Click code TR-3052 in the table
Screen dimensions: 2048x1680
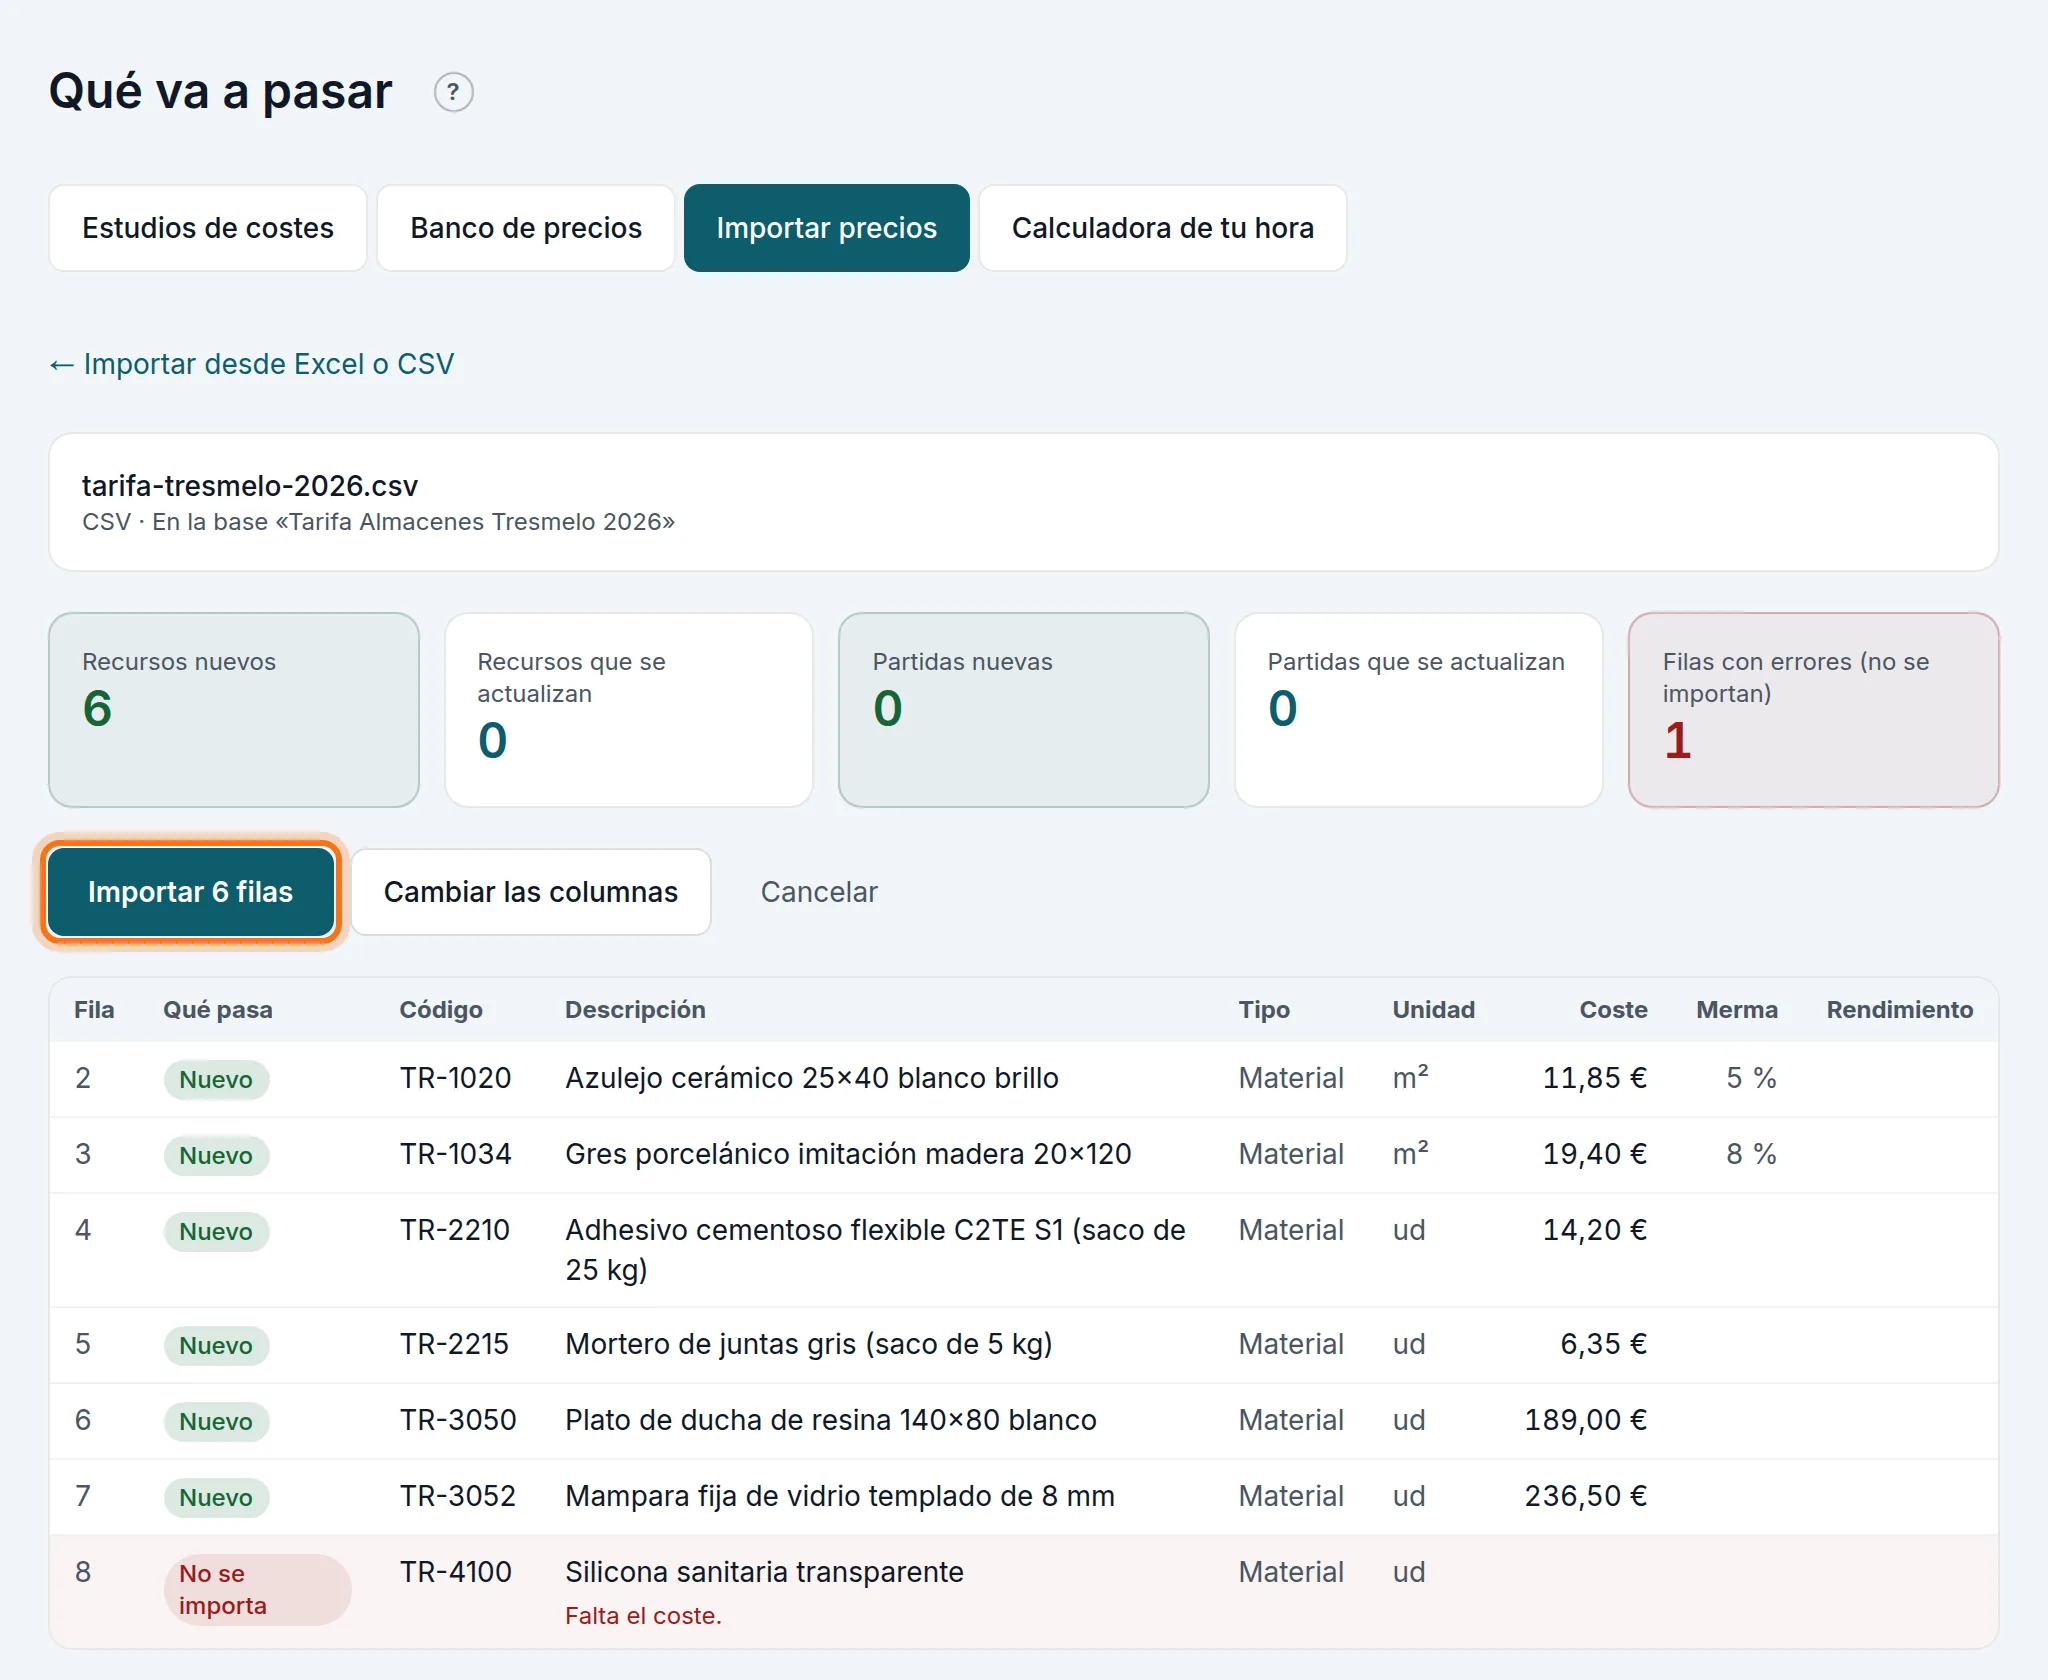[x=458, y=1496]
